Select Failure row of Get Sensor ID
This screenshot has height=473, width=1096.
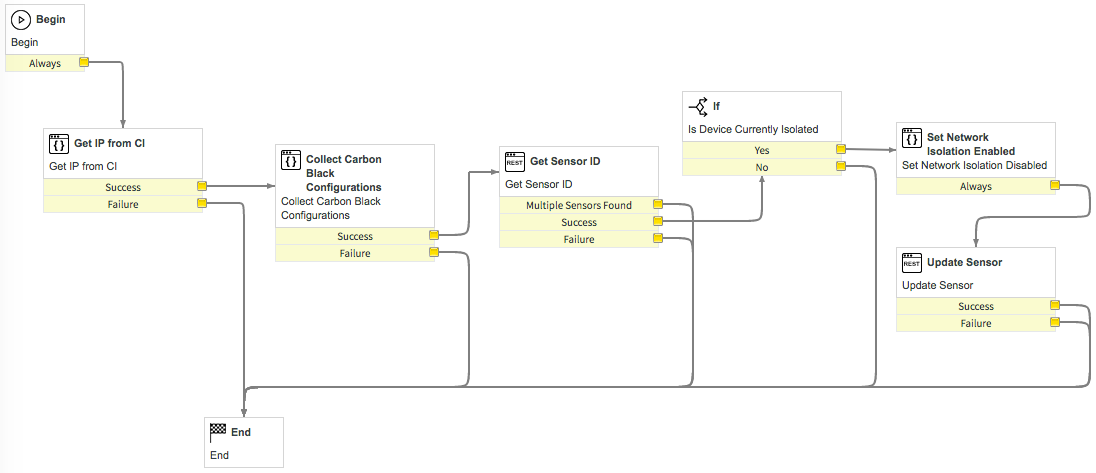(579, 239)
